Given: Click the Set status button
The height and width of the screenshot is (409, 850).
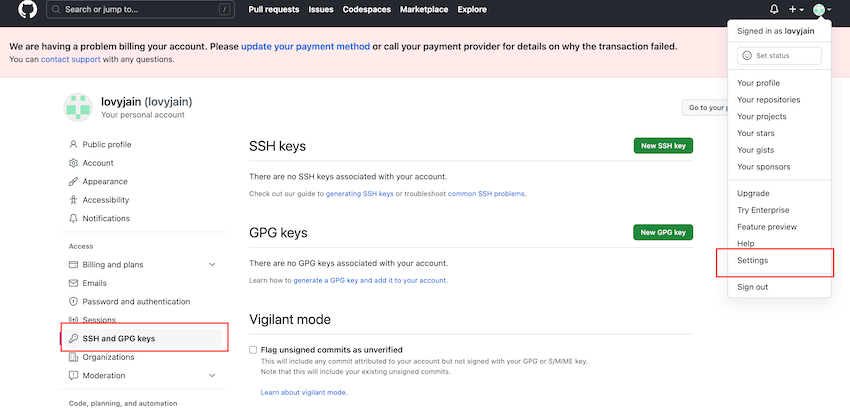Looking at the screenshot, I should 779,55.
